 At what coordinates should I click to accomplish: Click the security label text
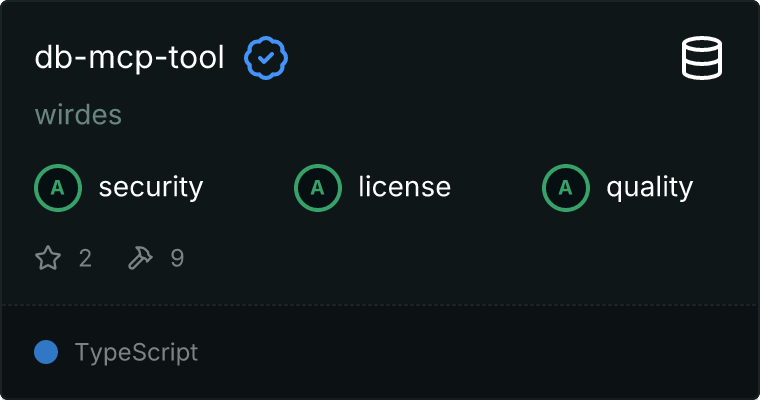(x=151, y=187)
